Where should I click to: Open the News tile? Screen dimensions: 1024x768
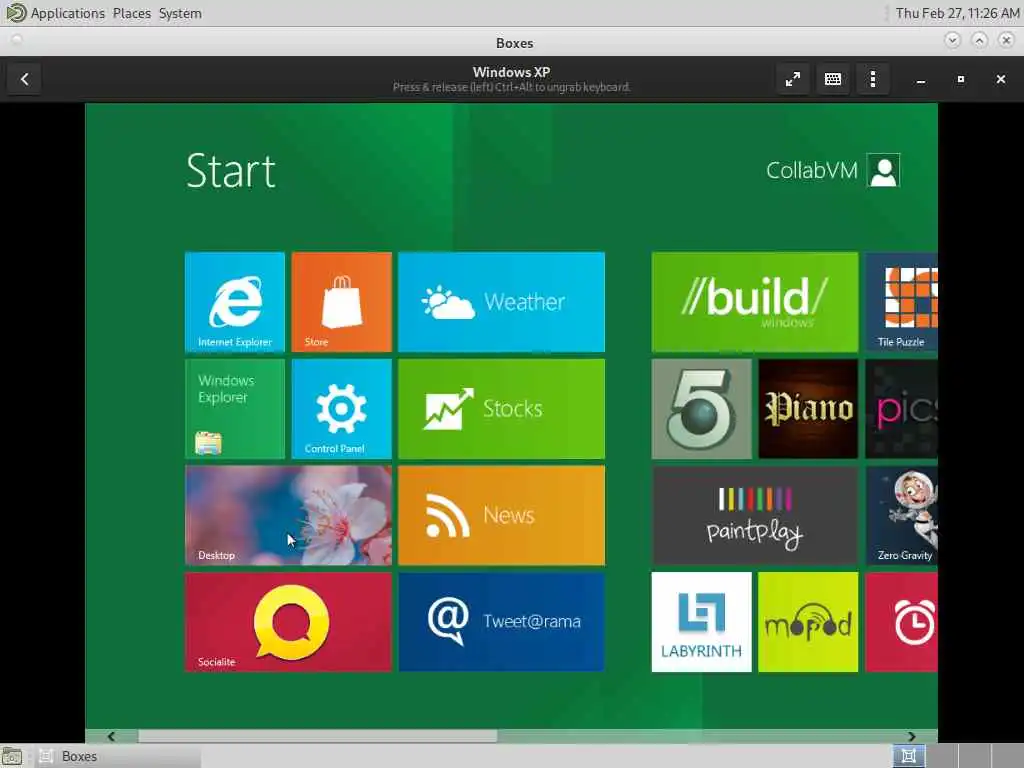pyautogui.click(x=501, y=515)
